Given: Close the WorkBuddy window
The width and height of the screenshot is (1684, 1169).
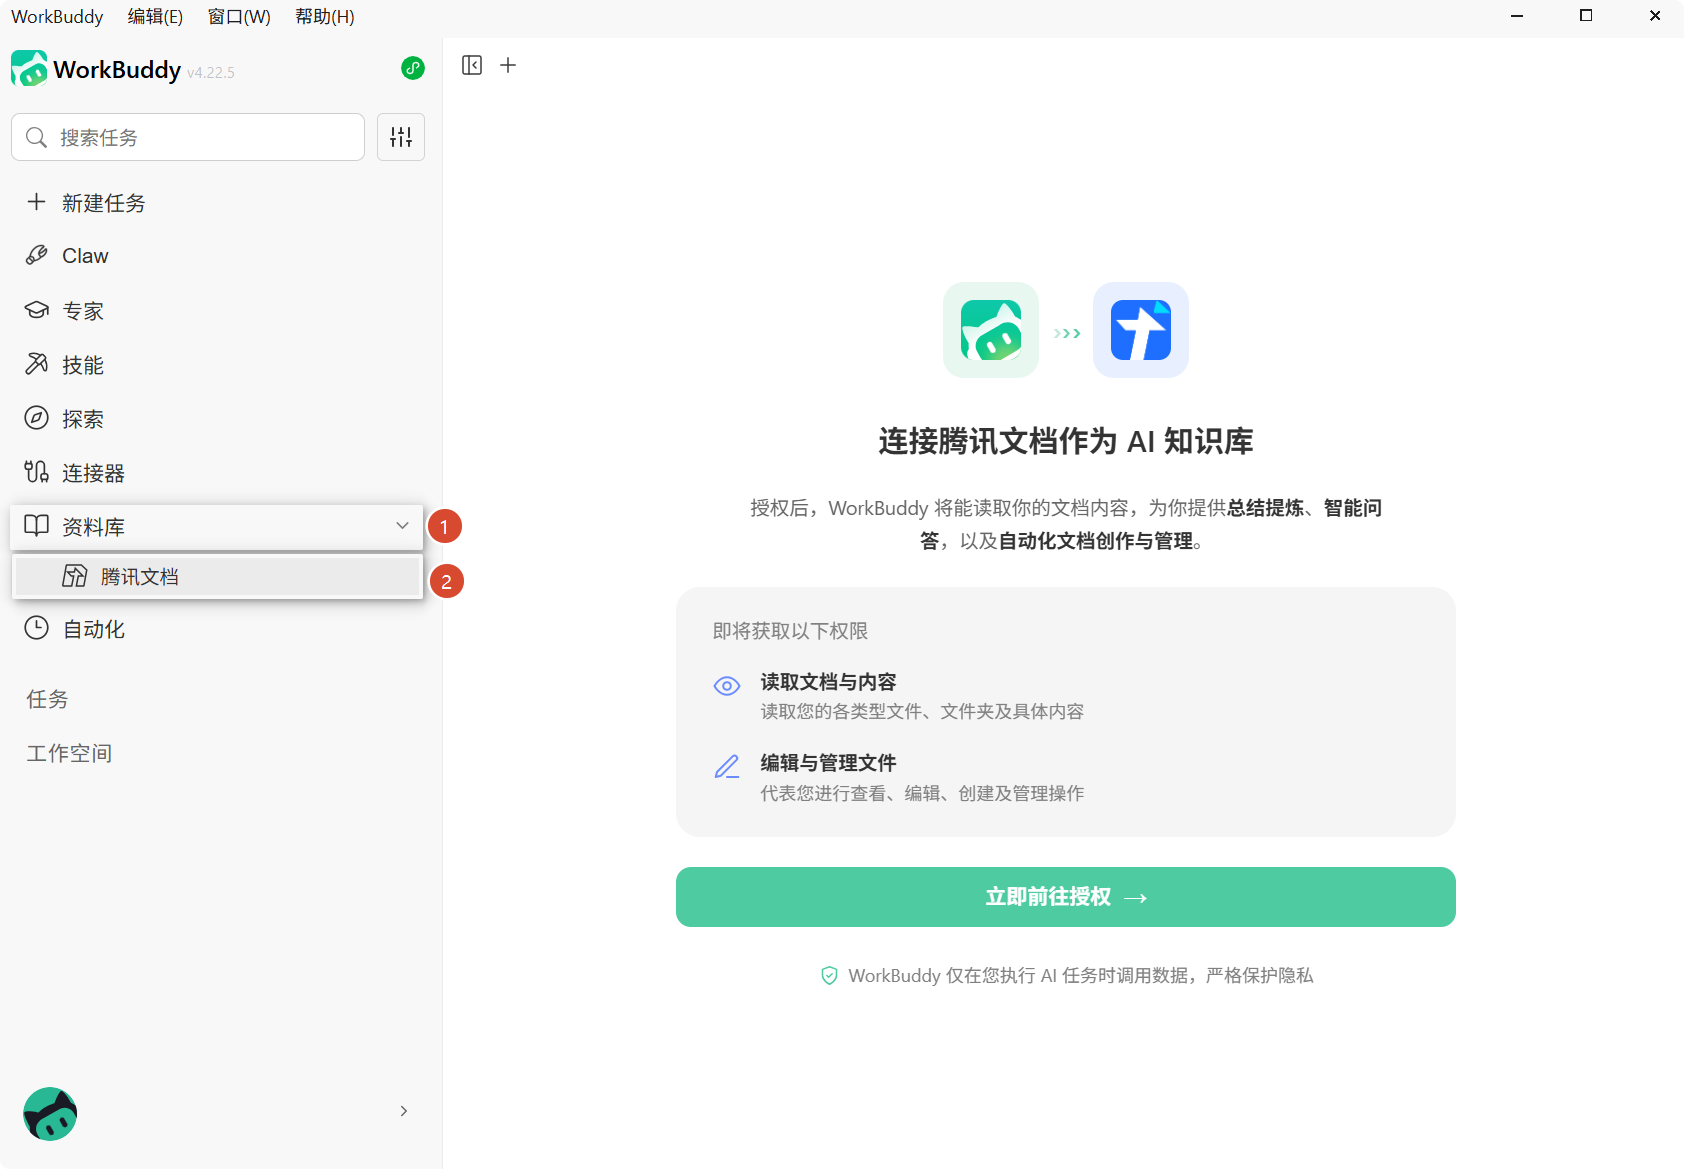Looking at the screenshot, I should (x=1655, y=16).
